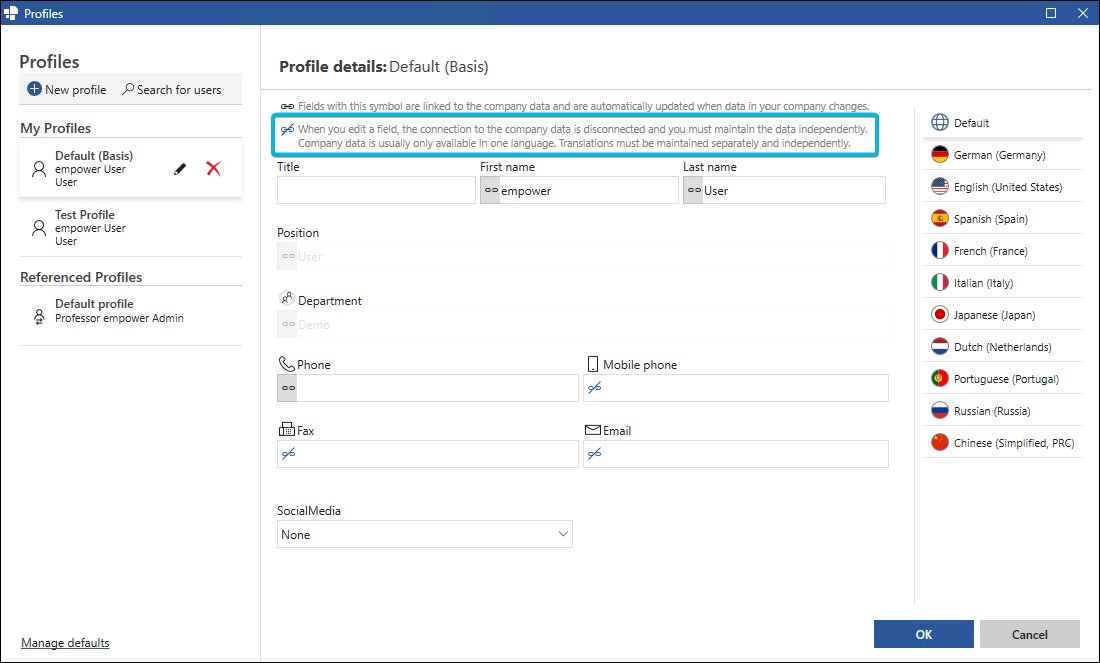Image resolution: width=1100 pixels, height=663 pixels.
Task: Select Test Profile in My Profiles
Action: click(x=130, y=227)
